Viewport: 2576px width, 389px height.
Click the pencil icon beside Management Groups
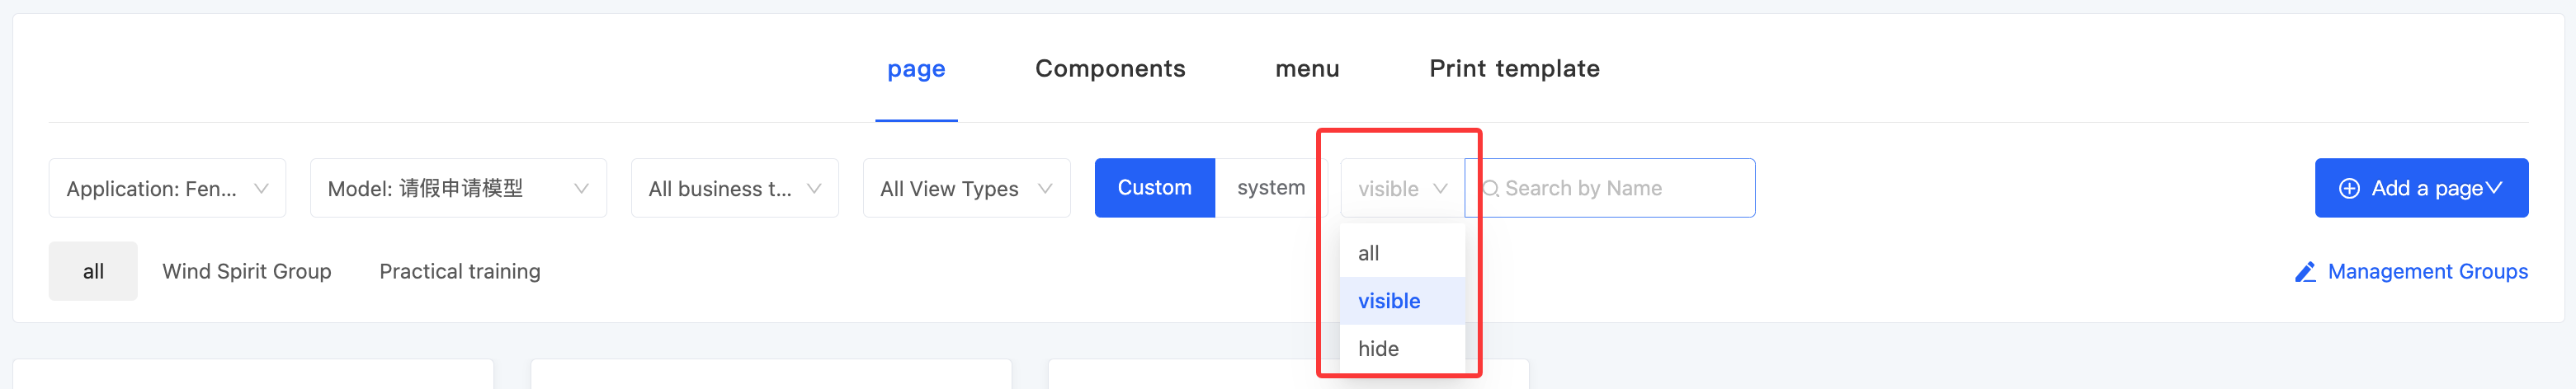[x=2305, y=272]
